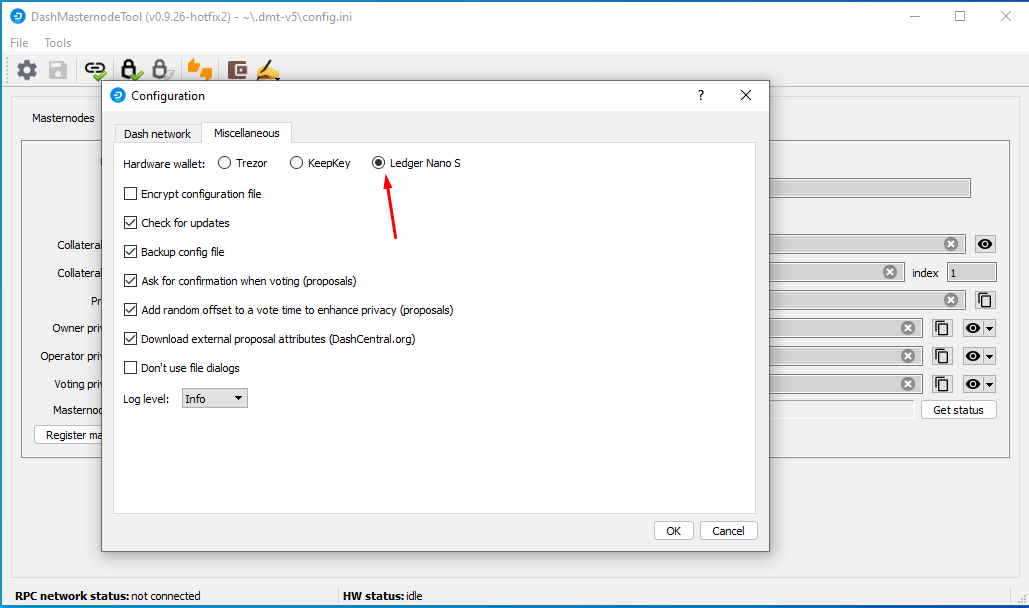Viewport: 1029px width, 608px height.
Task: Click the floppy disk save icon
Action: 58,70
